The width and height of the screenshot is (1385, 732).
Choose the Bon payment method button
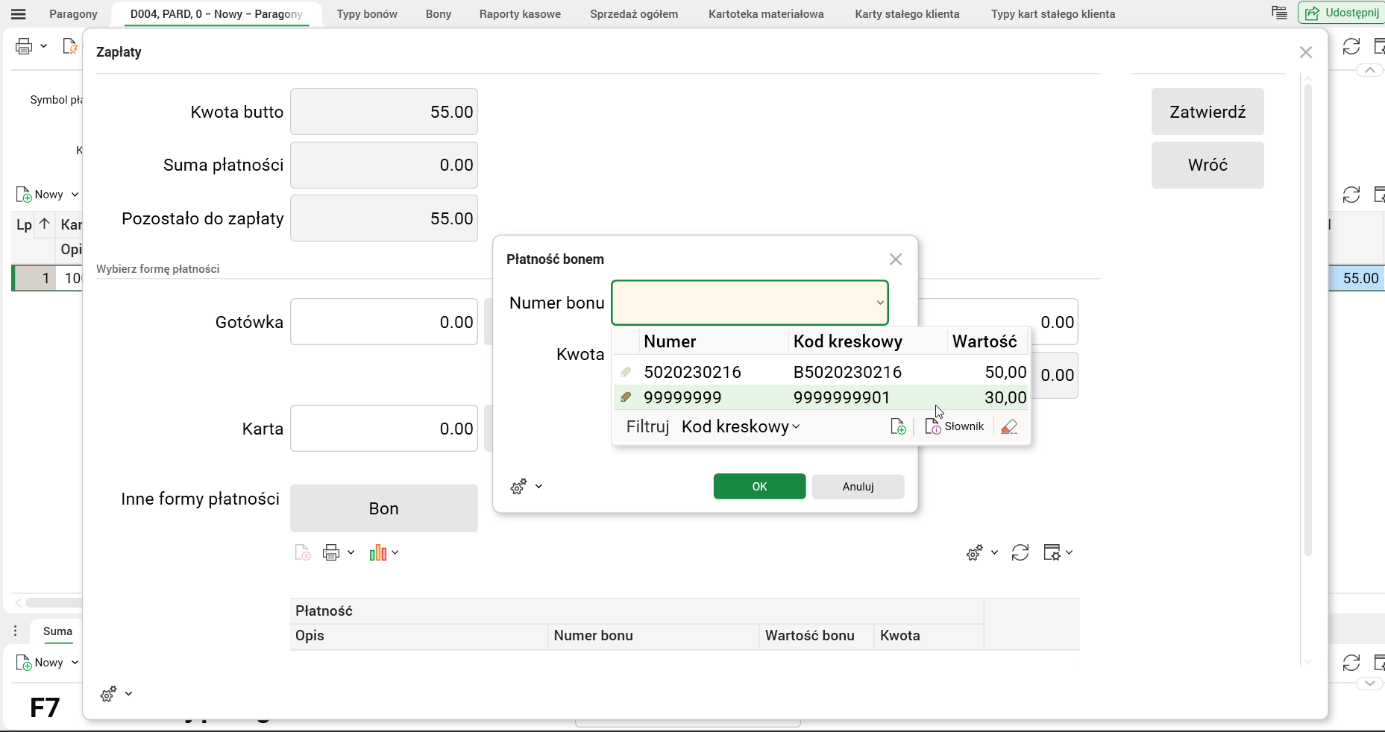click(384, 508)
